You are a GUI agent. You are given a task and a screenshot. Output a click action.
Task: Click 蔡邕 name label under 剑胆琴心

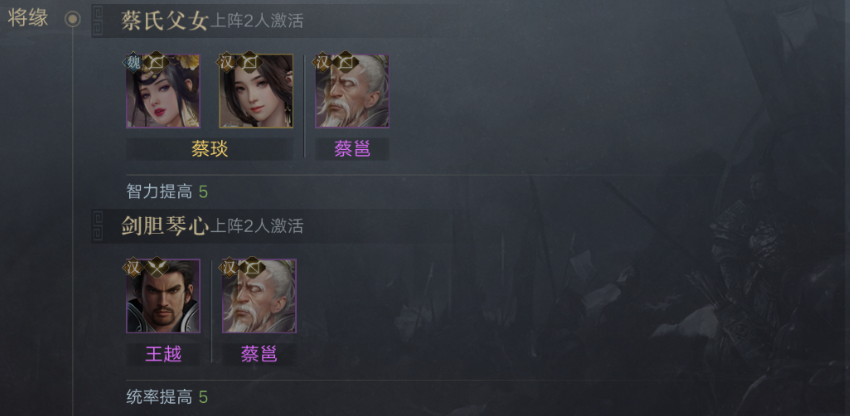[x=259, y=354]
